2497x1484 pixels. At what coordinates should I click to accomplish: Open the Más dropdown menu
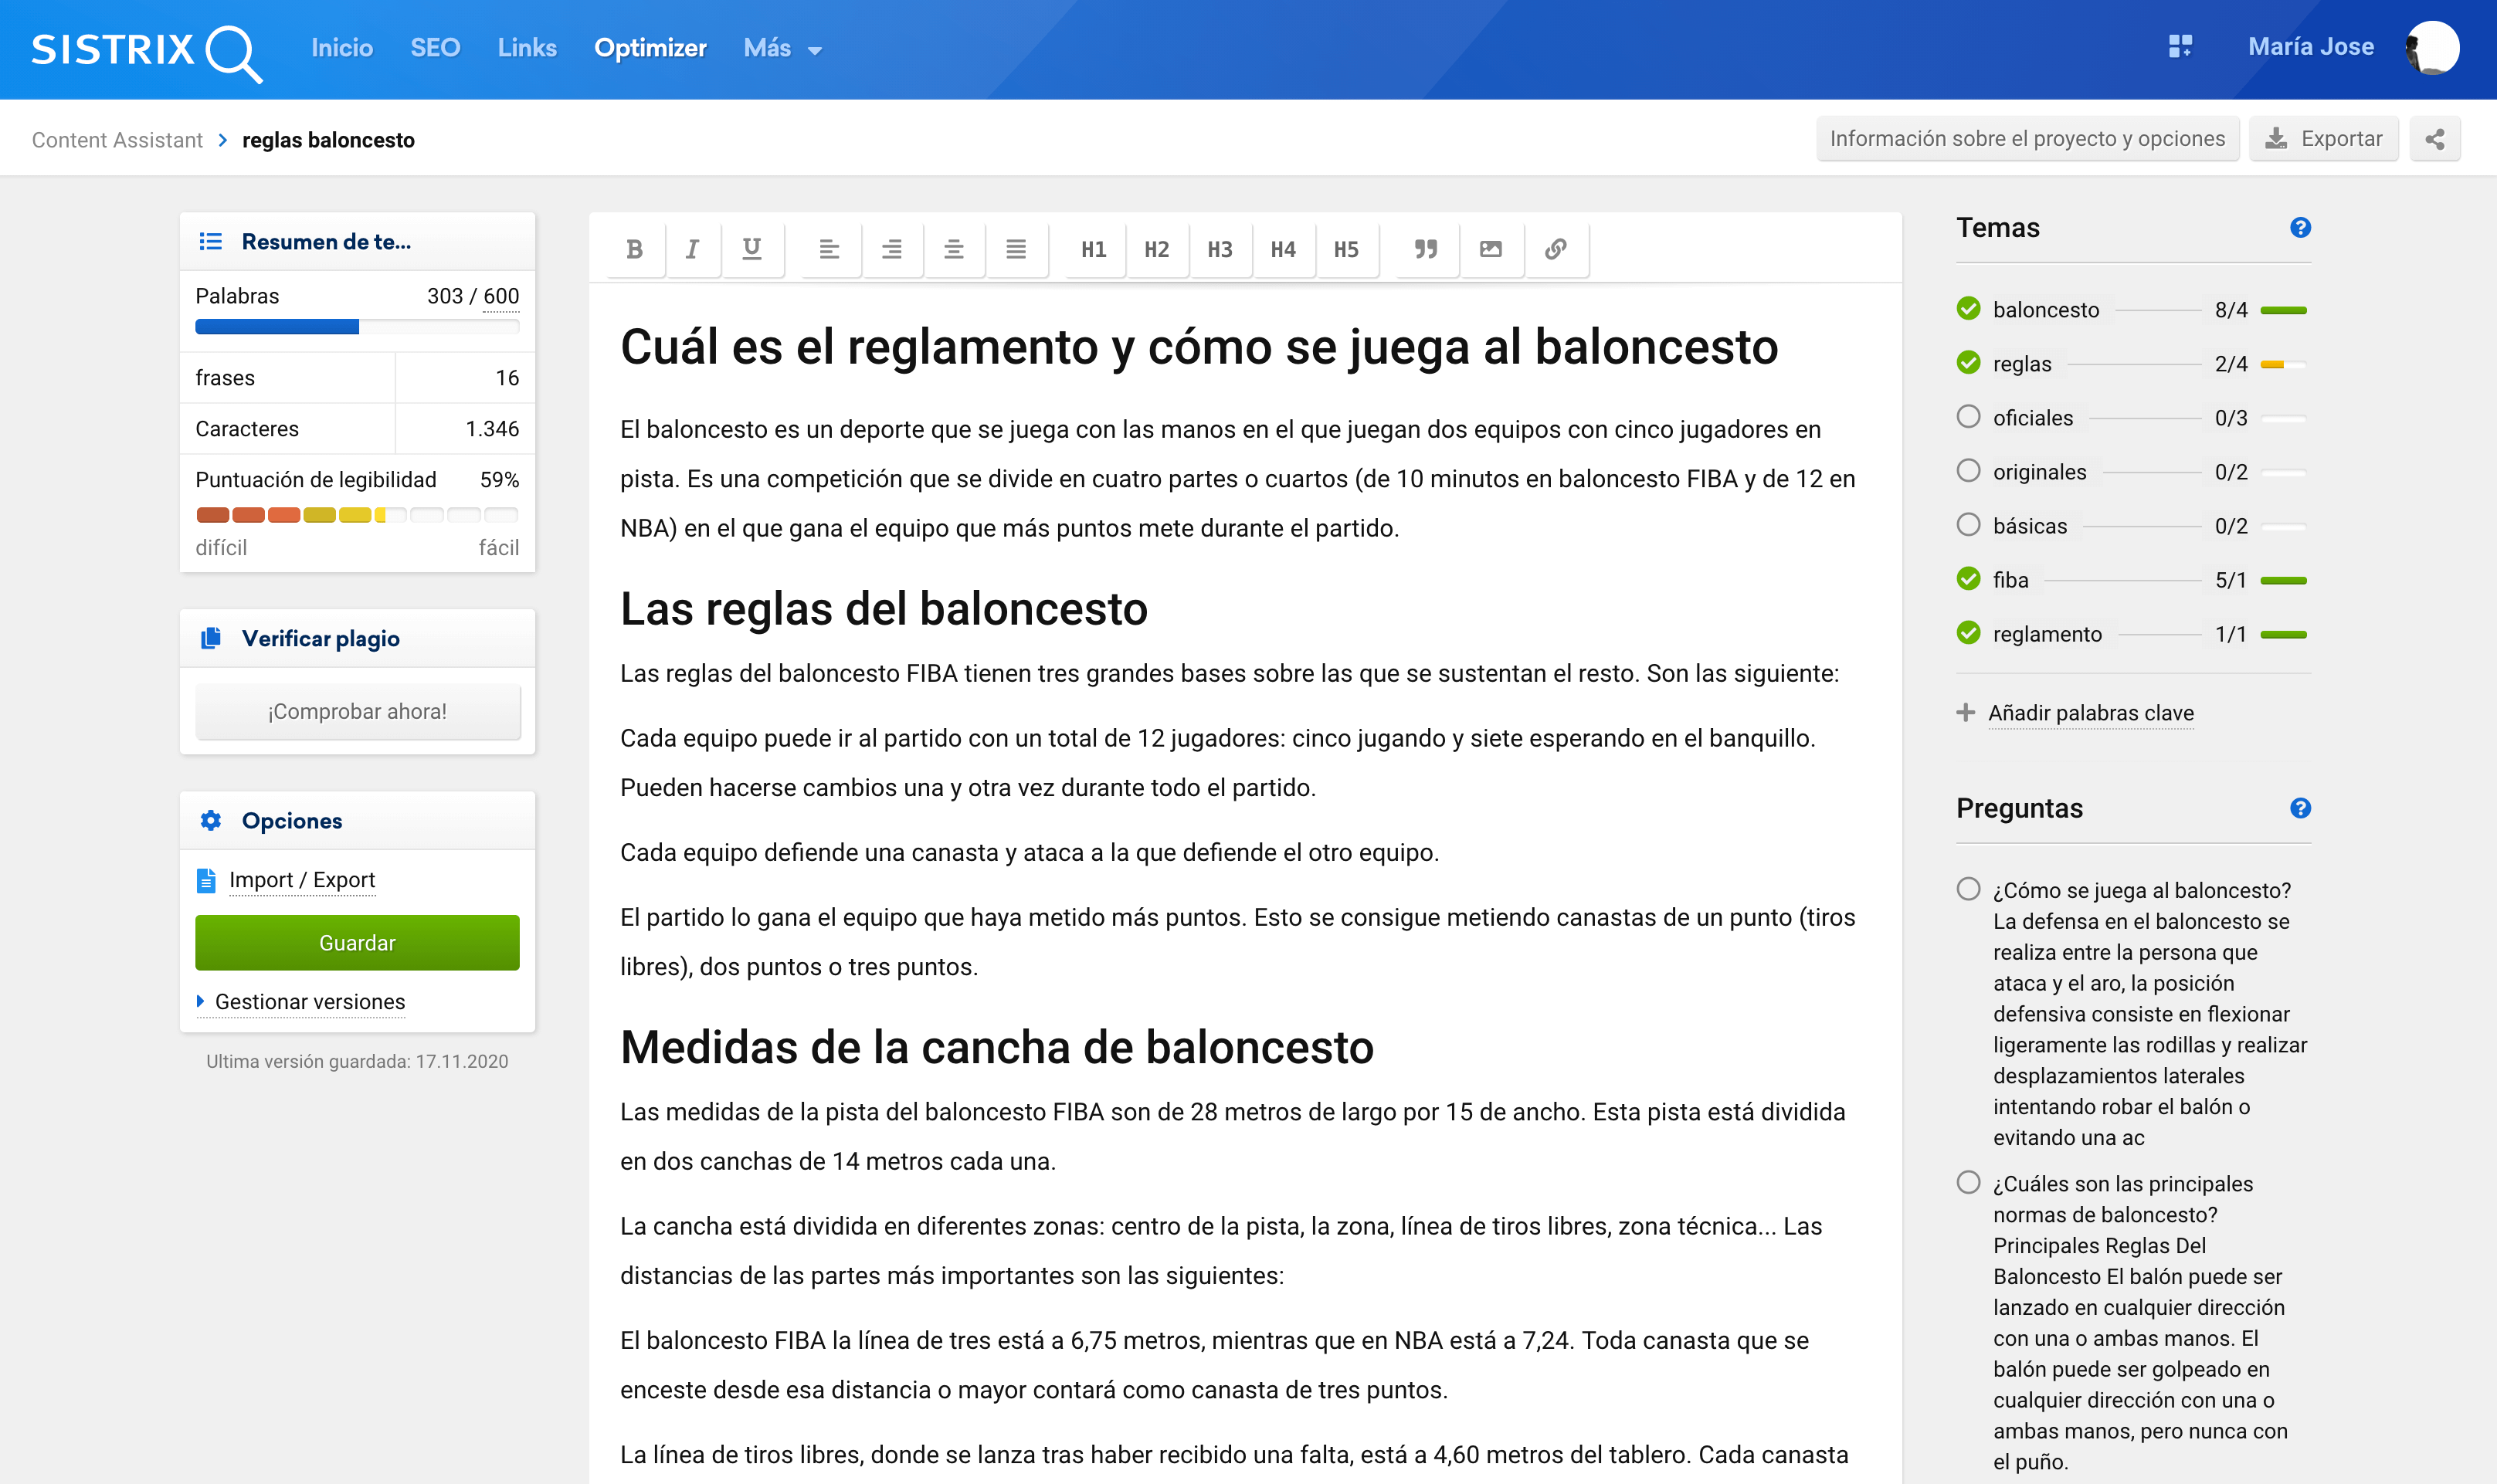click(x=782, y=48)
